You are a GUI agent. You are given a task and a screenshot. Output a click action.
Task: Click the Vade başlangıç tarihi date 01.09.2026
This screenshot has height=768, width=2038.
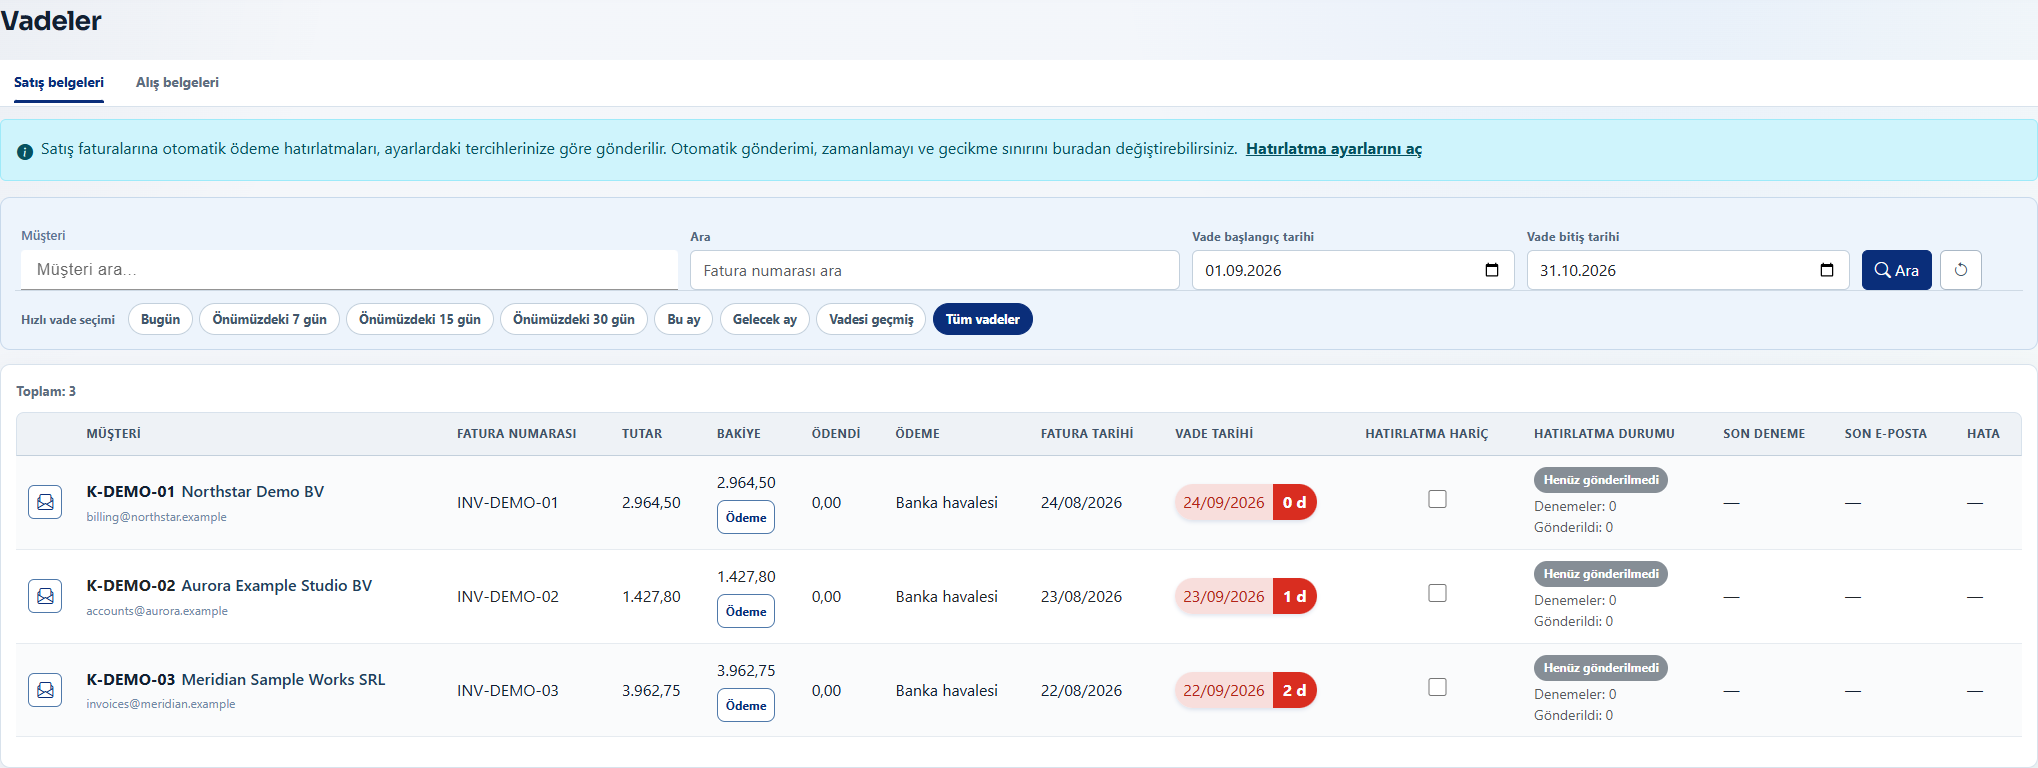coord(1243,270)
